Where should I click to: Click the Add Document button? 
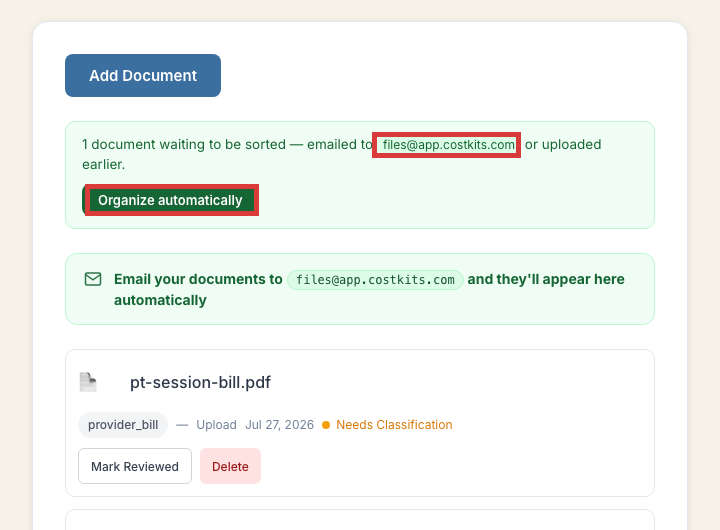143,75
